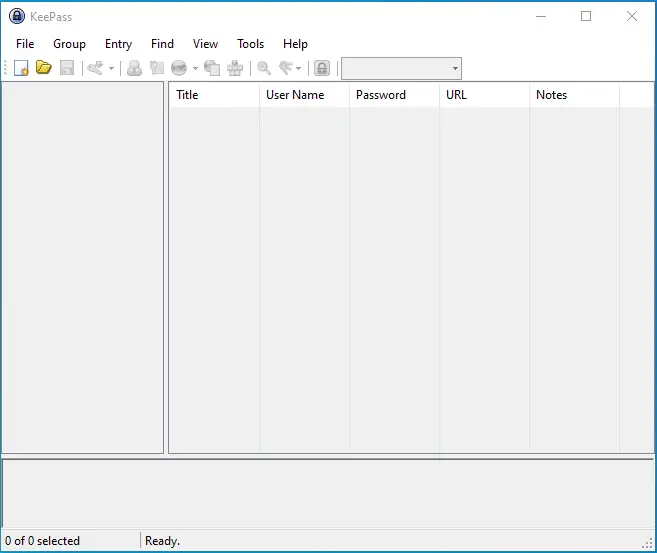The width and height of the screenshot is (657, 553).
Task: Click the empty group tree panel
Action: click(x=83, y=267)
